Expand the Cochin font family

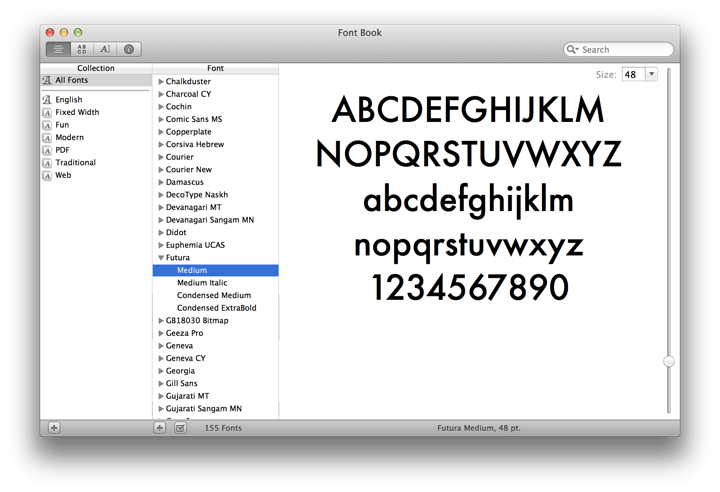[161, 107]
